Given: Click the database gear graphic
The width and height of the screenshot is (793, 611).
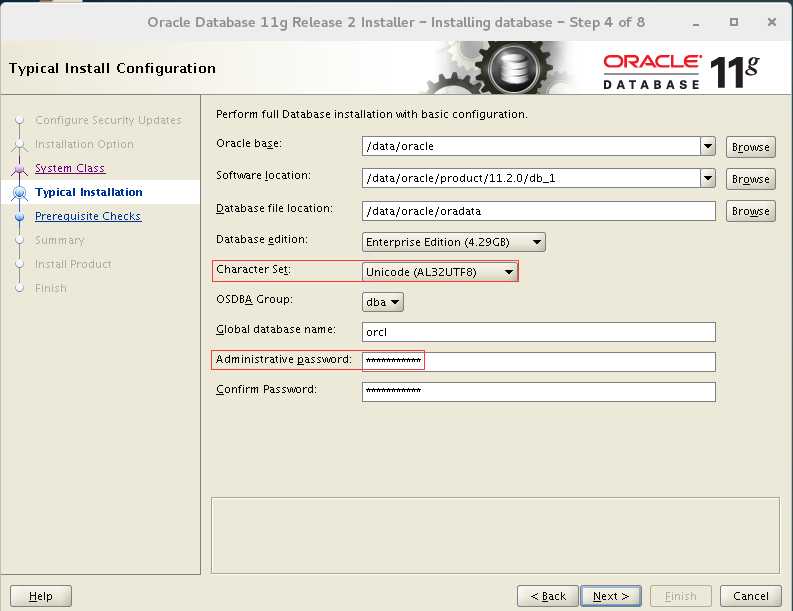Looking at the screenshot, I should pos(497,68).
